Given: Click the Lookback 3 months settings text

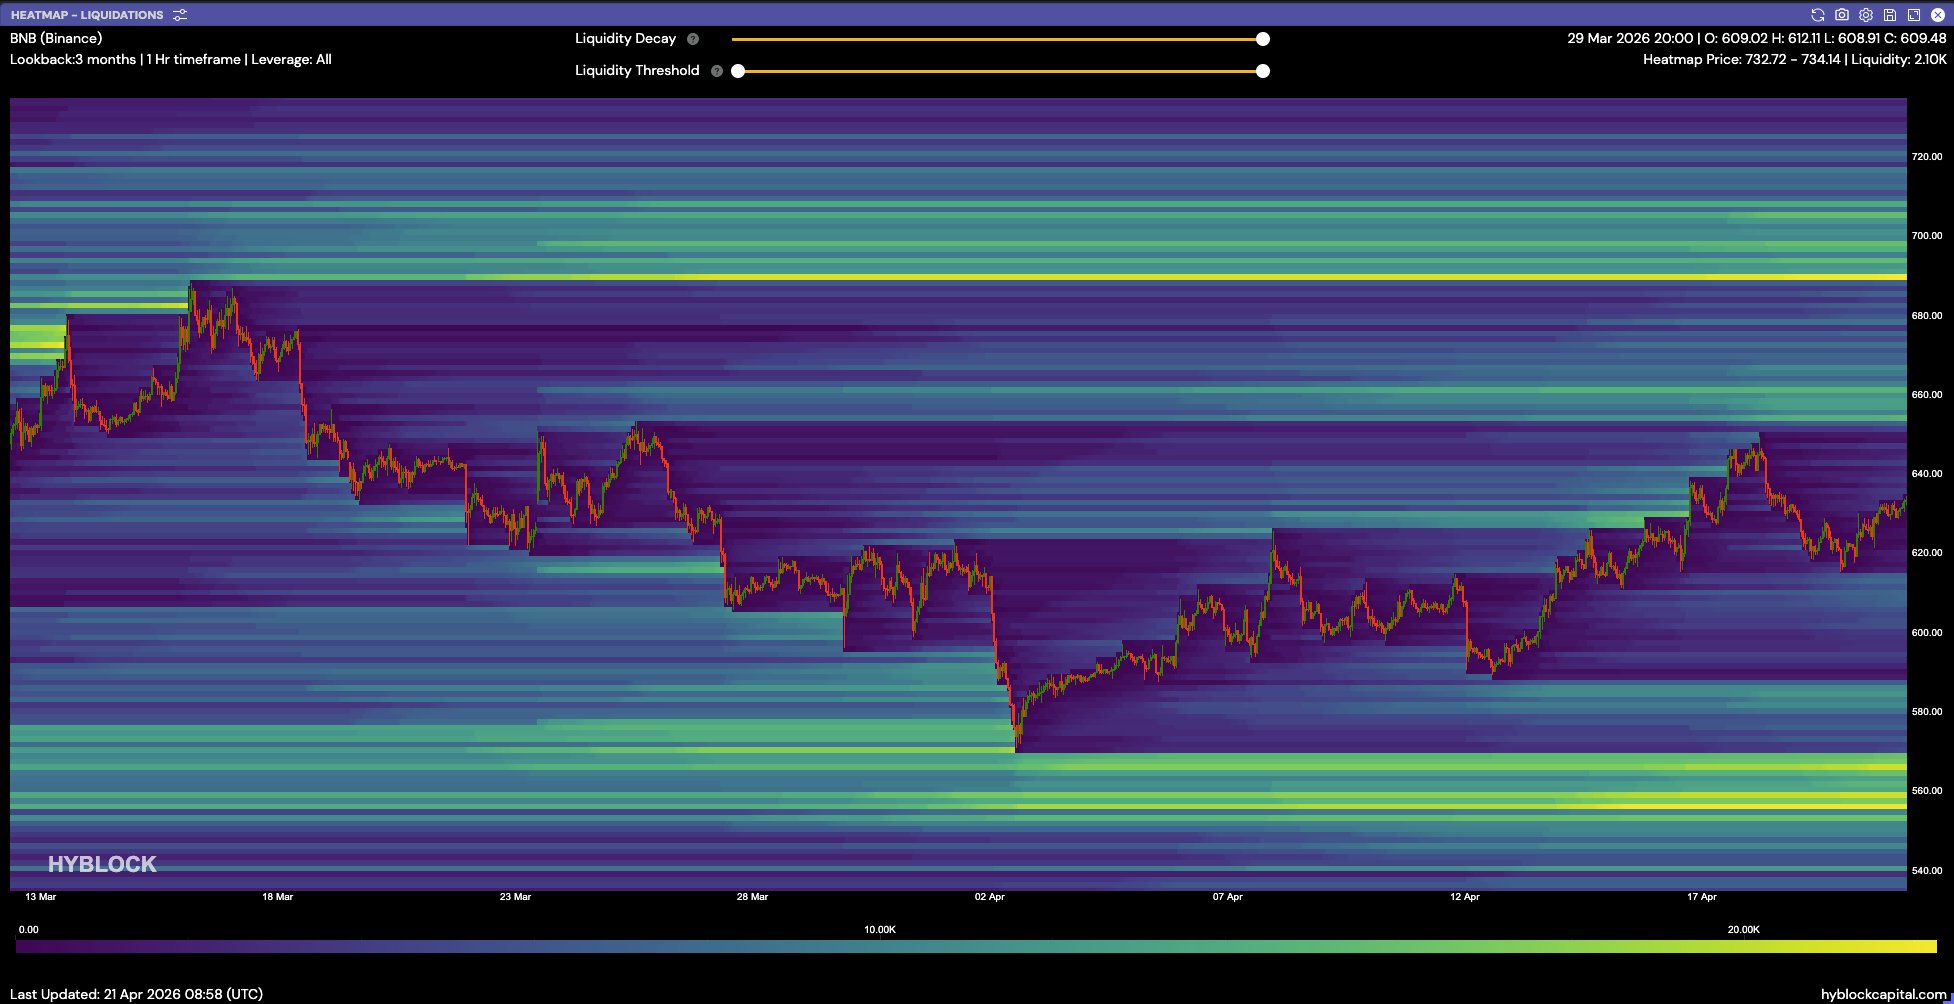Looking at the screenshot, I should click(x=73, y=60).
